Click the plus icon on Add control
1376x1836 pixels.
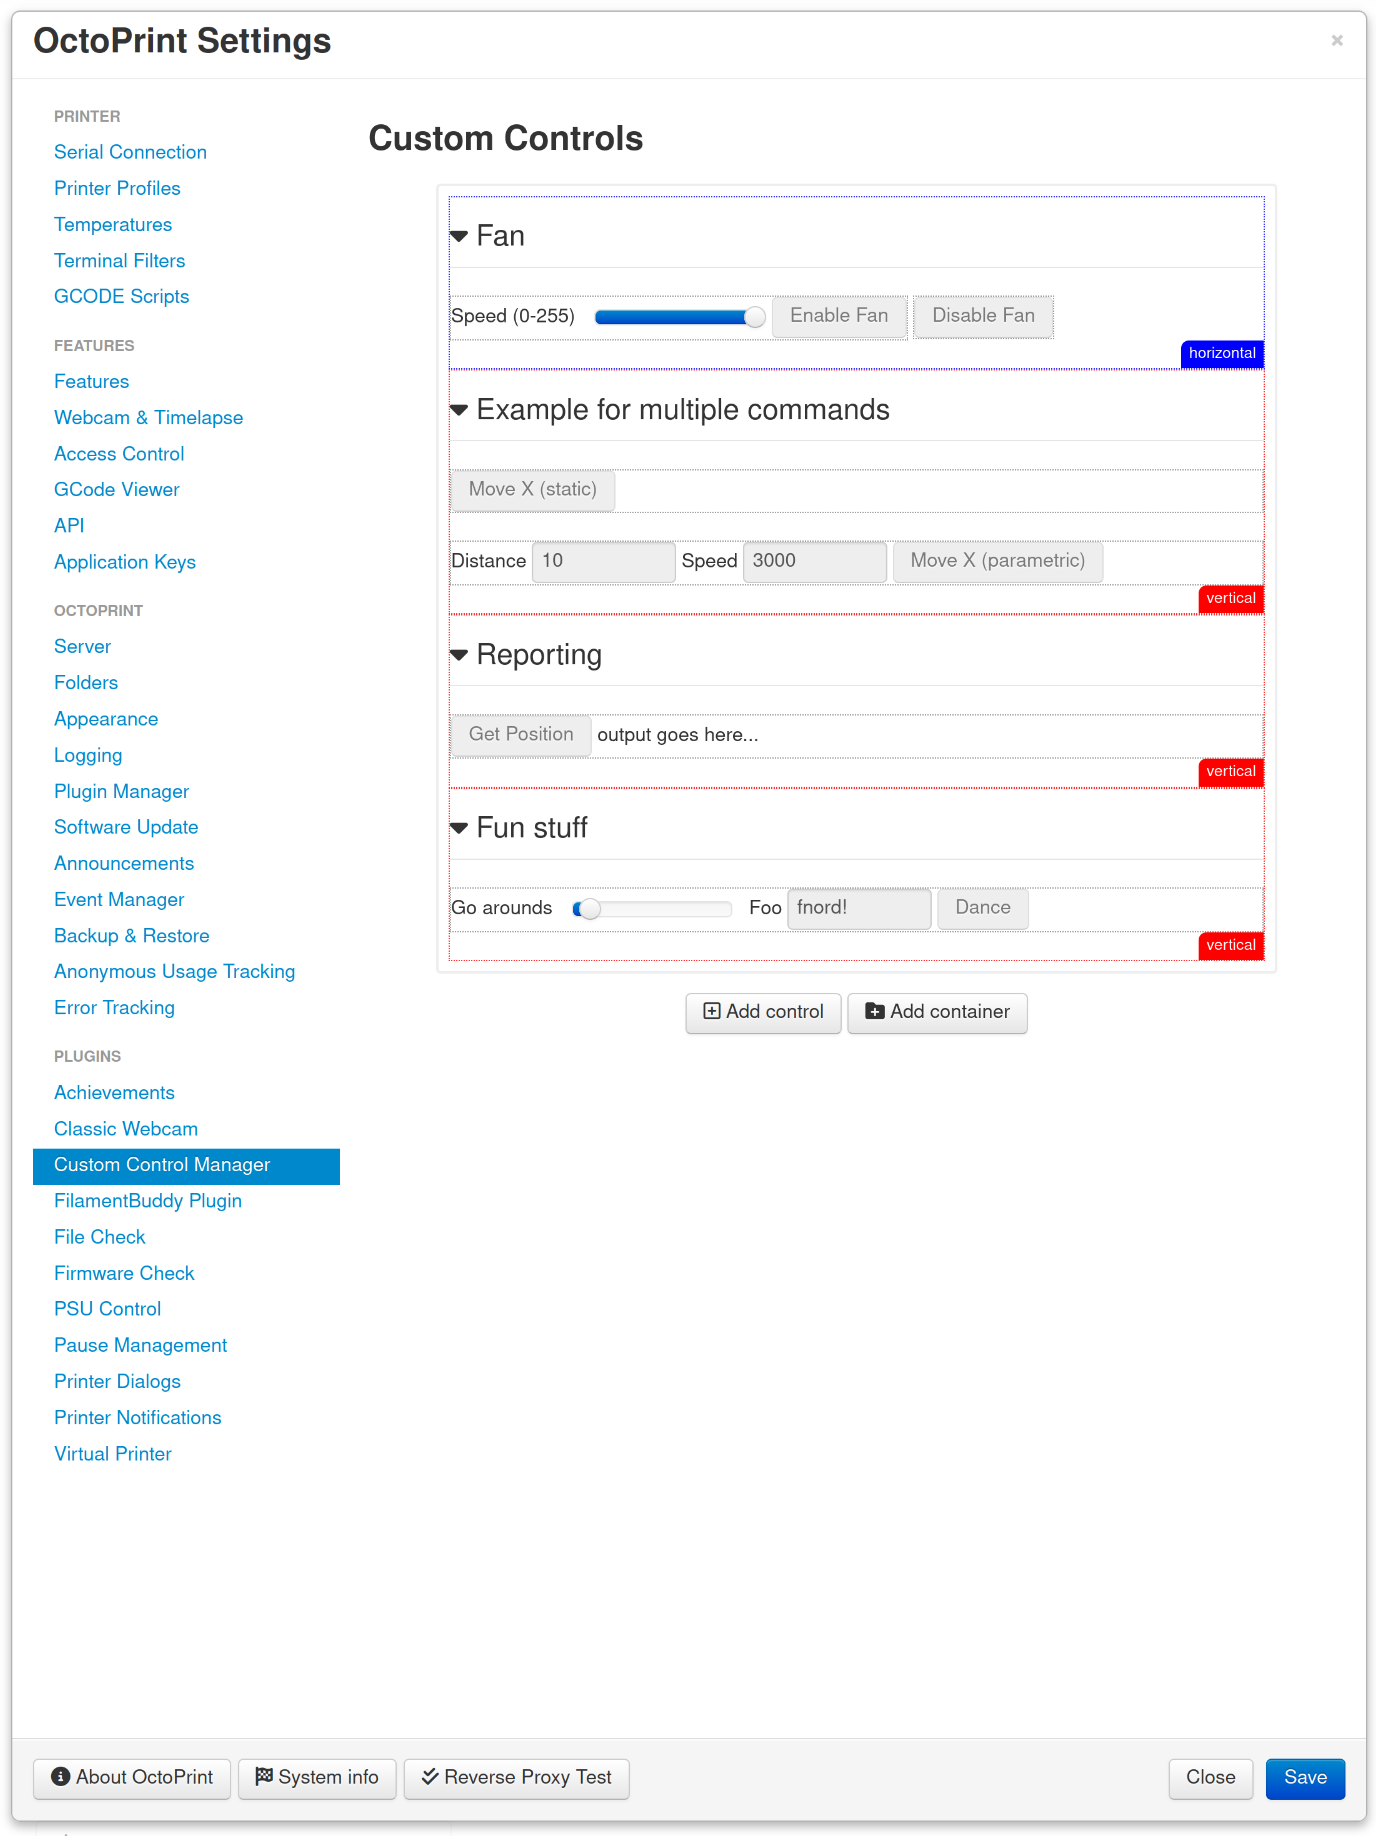pyautogui.click(x=712, y=1011)
